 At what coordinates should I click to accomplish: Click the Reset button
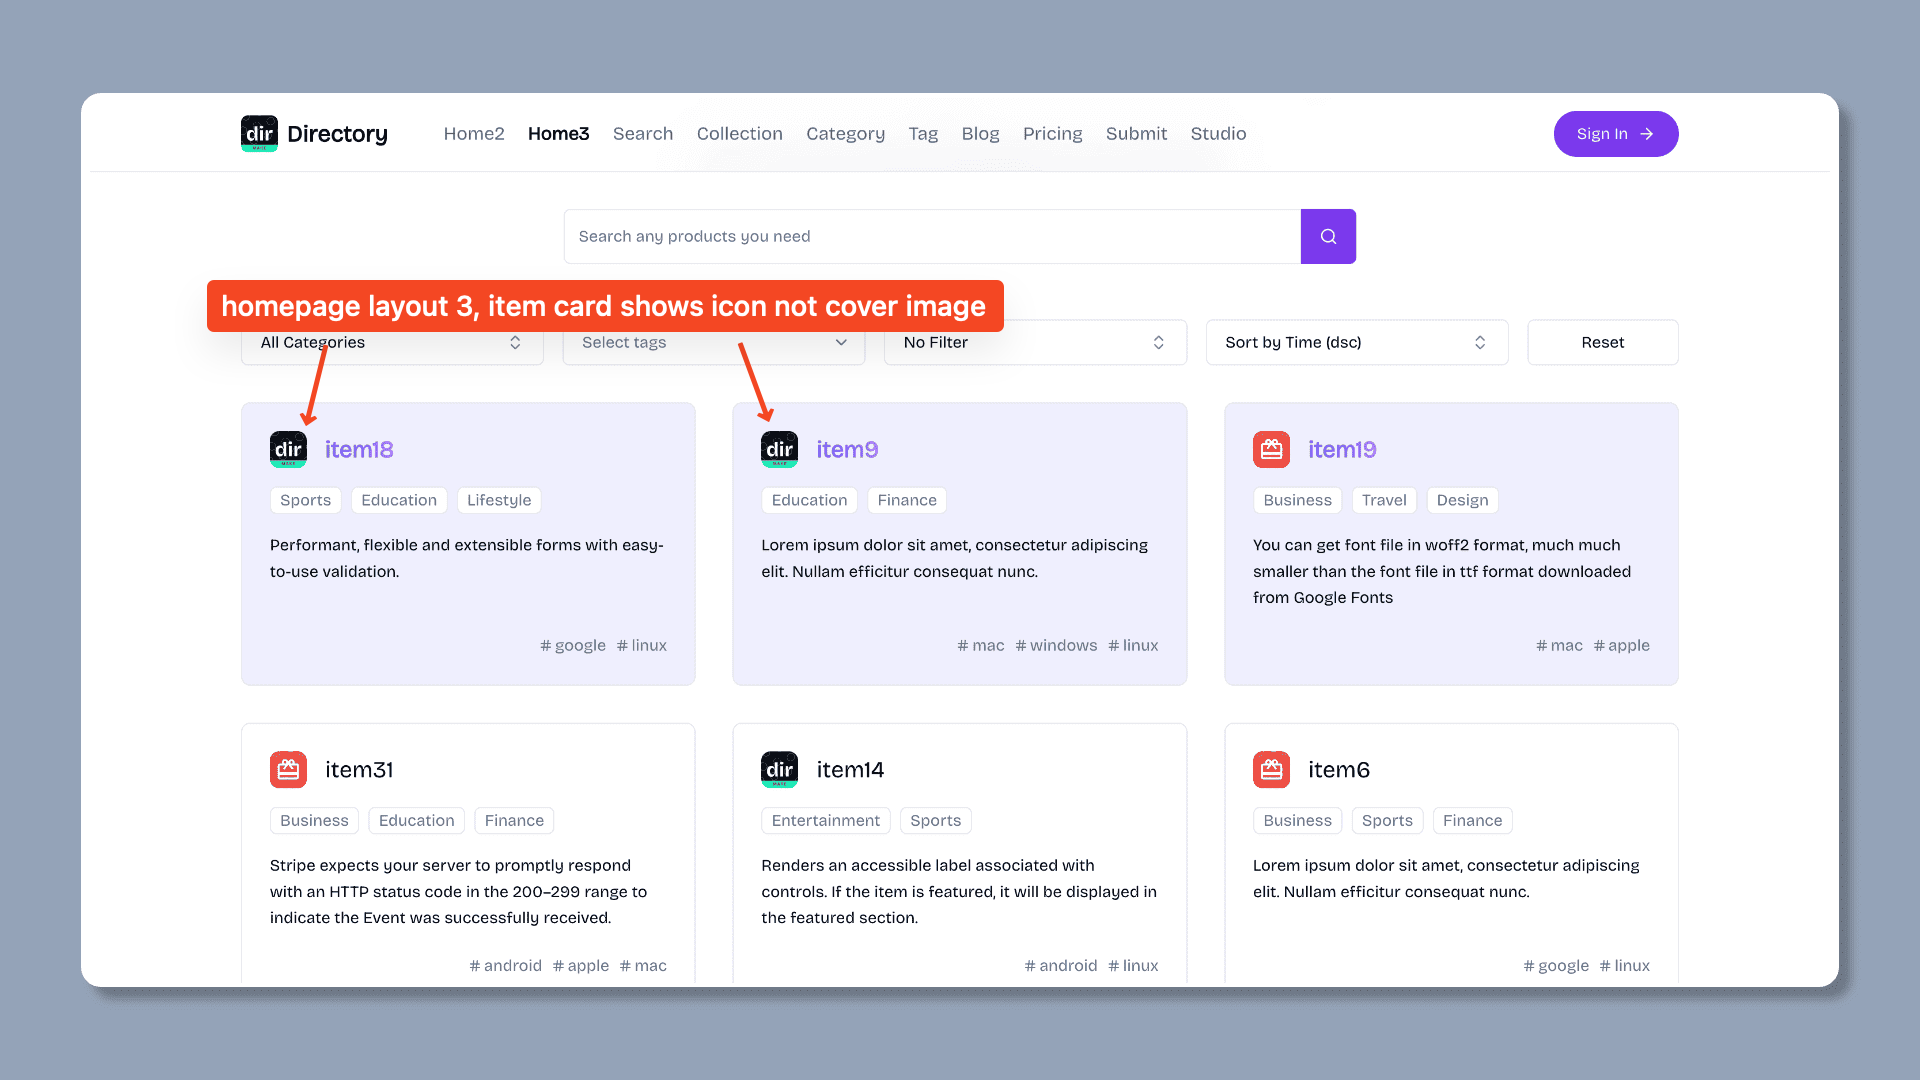1602,342
